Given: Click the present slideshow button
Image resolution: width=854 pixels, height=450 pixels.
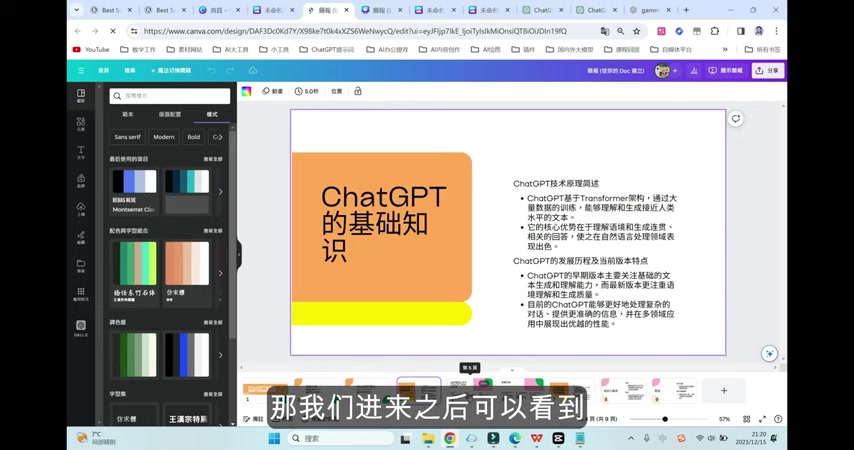Looking at the screenshot, I should coord(725,70).
